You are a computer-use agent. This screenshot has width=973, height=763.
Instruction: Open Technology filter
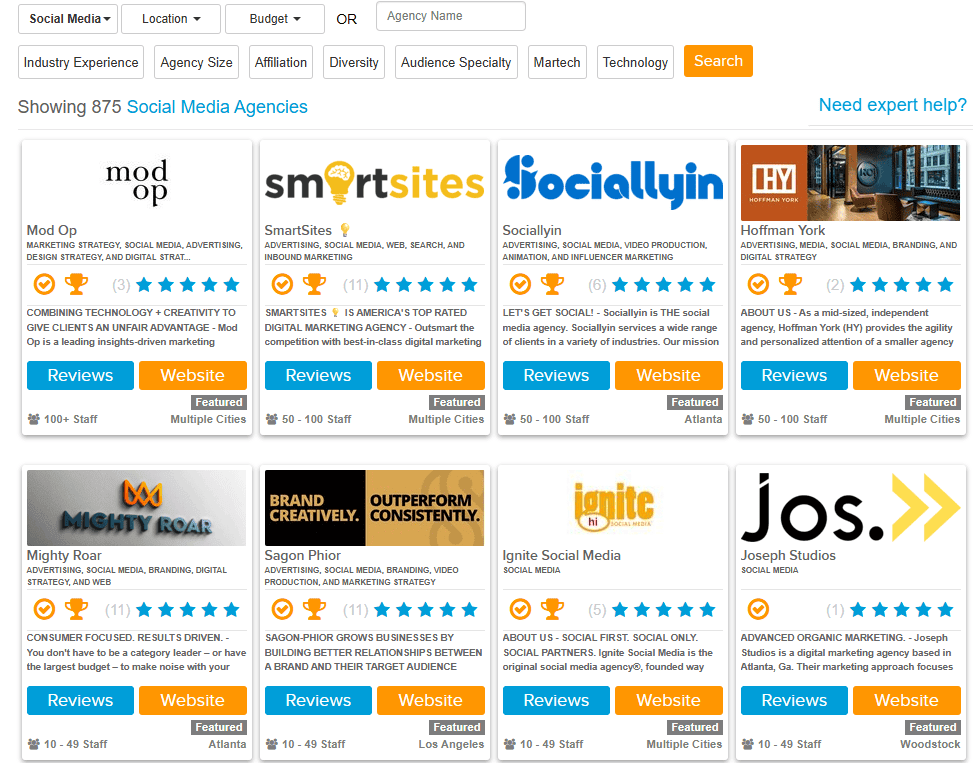[x=635, y=62]
